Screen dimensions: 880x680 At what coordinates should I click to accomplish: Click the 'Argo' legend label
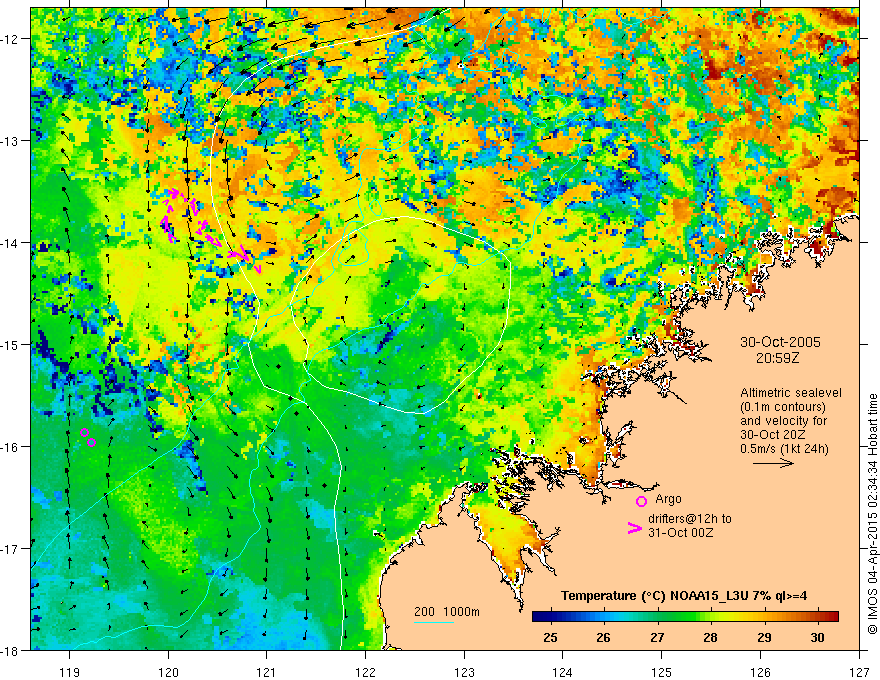[668, 499]
